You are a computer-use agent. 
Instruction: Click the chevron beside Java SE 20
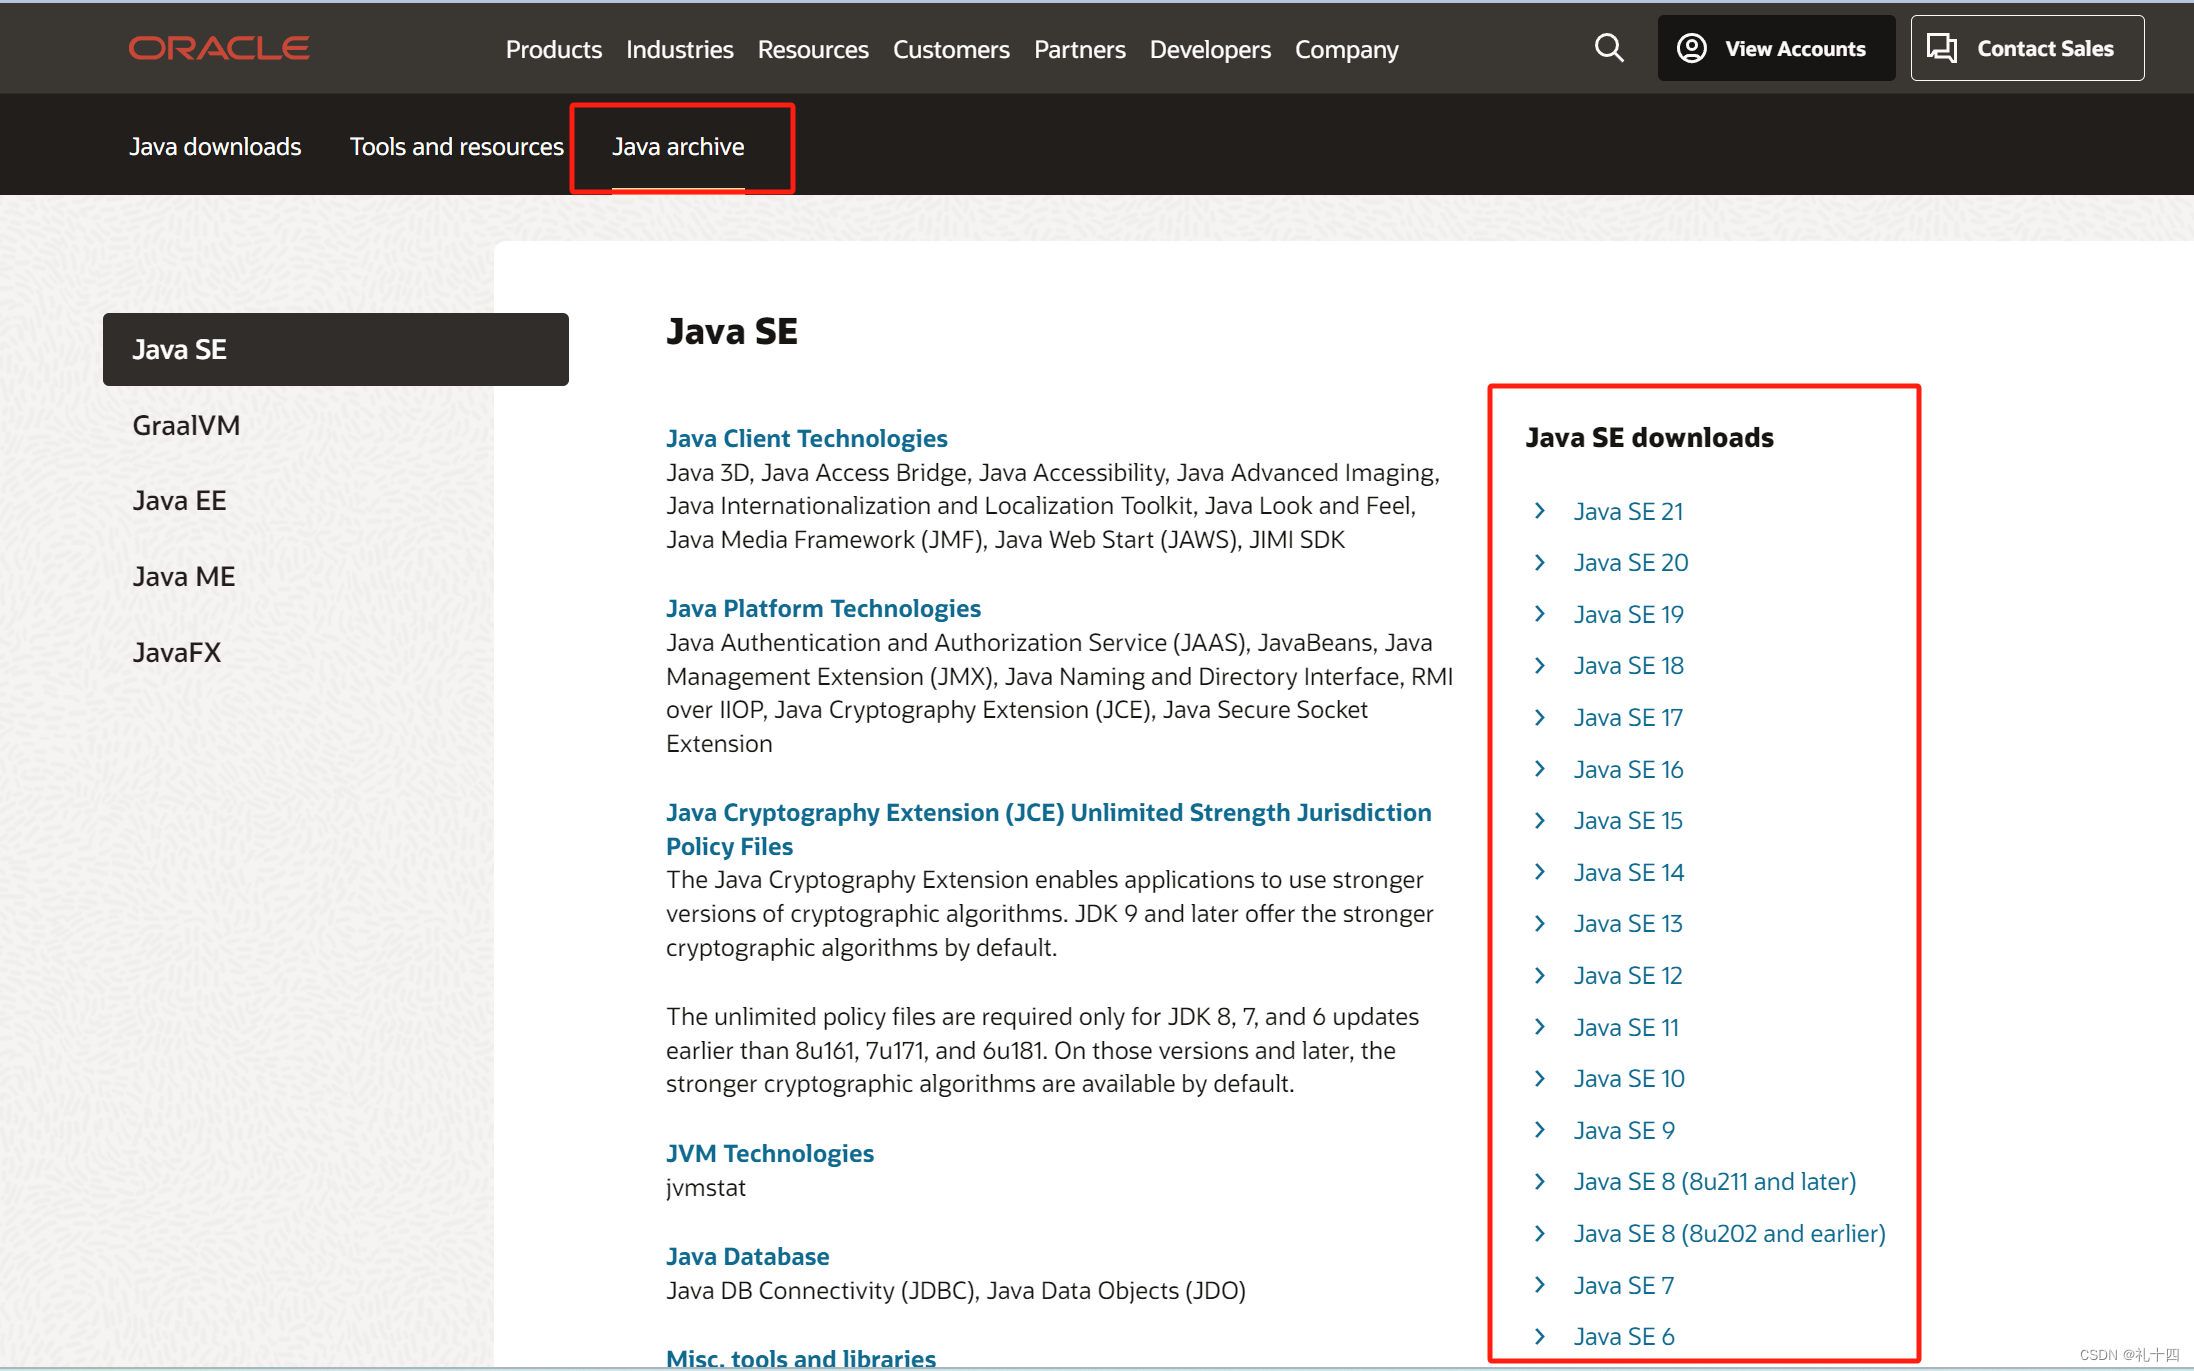click(1540, 562)
